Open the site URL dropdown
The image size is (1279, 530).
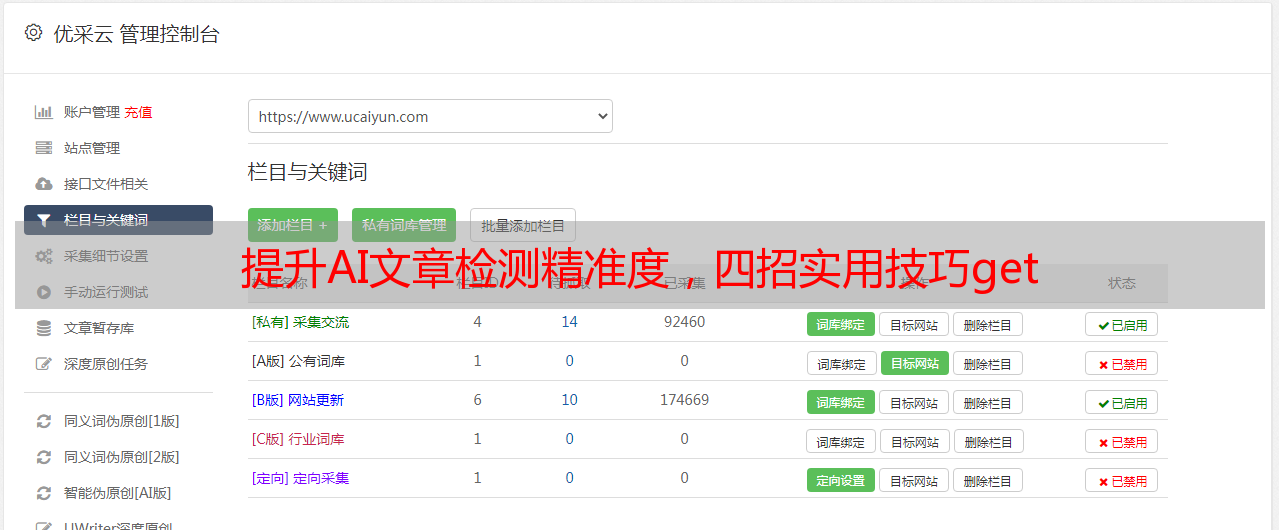tap(430, 116)
